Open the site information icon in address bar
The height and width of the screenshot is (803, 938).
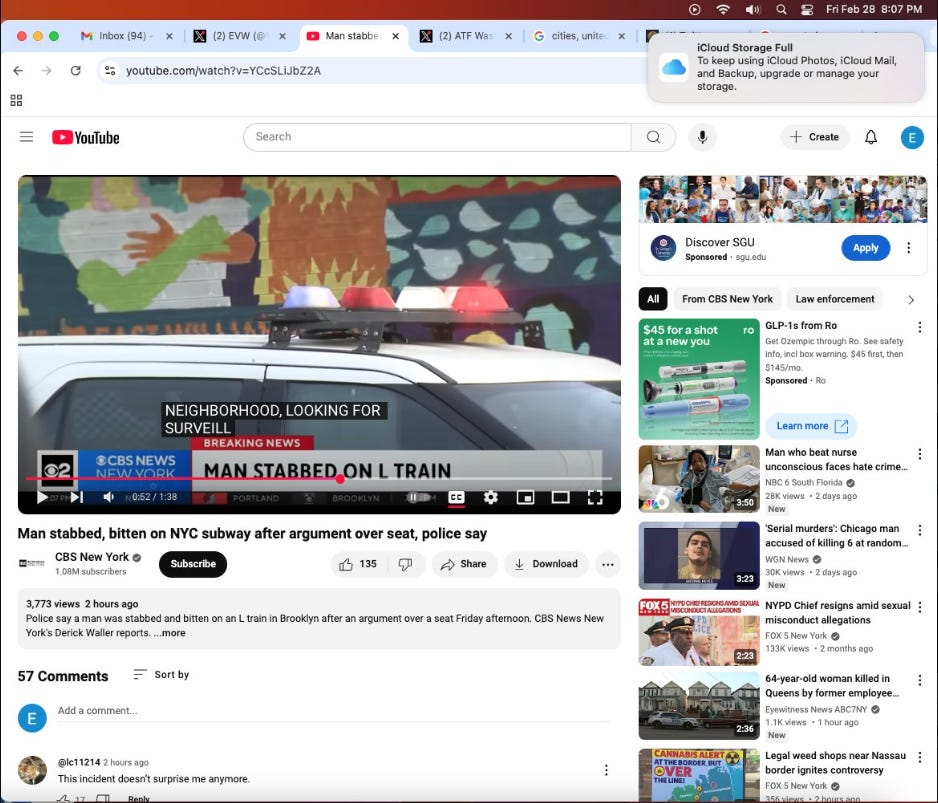coord(110,71)
